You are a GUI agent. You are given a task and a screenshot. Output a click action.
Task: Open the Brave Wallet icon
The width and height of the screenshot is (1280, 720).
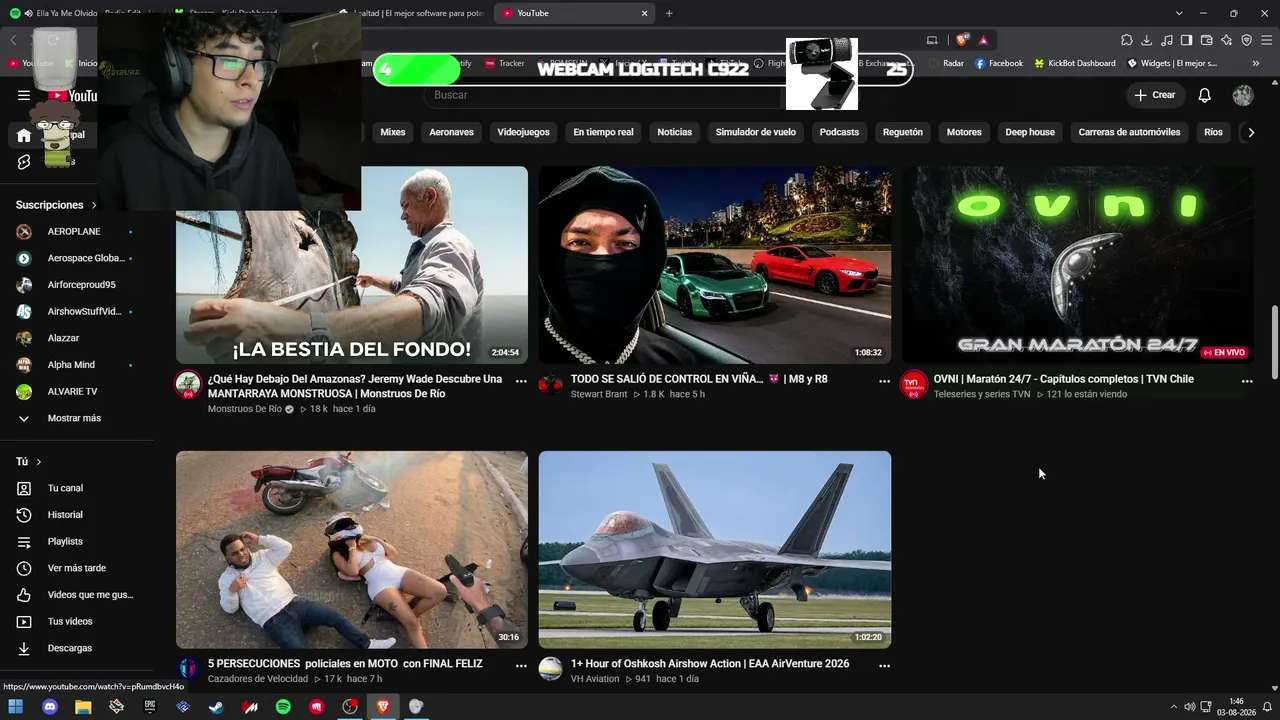tap(1207, 40)
